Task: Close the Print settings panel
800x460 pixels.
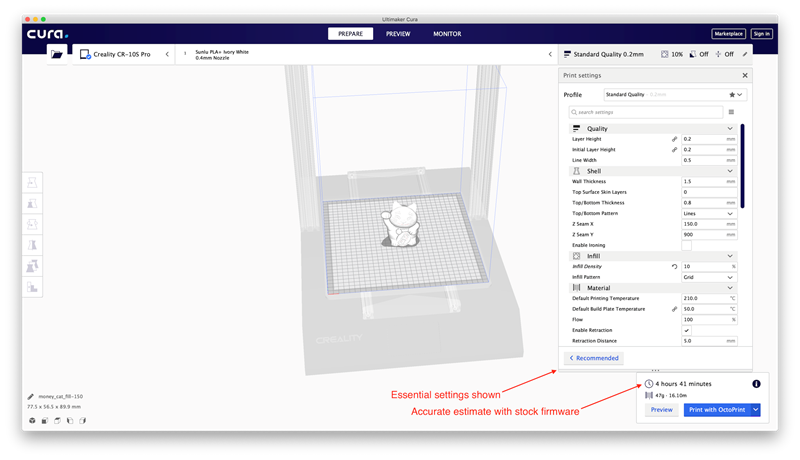Action: (x=744, y=75)
